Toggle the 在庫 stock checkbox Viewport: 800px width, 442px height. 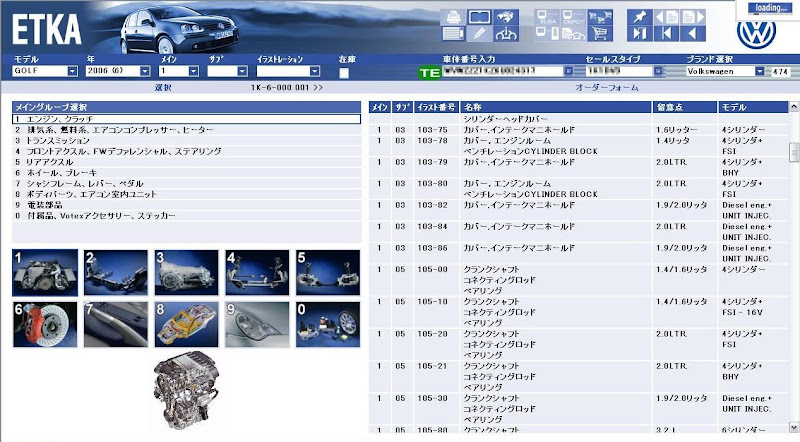pyautogui.click(x=344, y=72)
